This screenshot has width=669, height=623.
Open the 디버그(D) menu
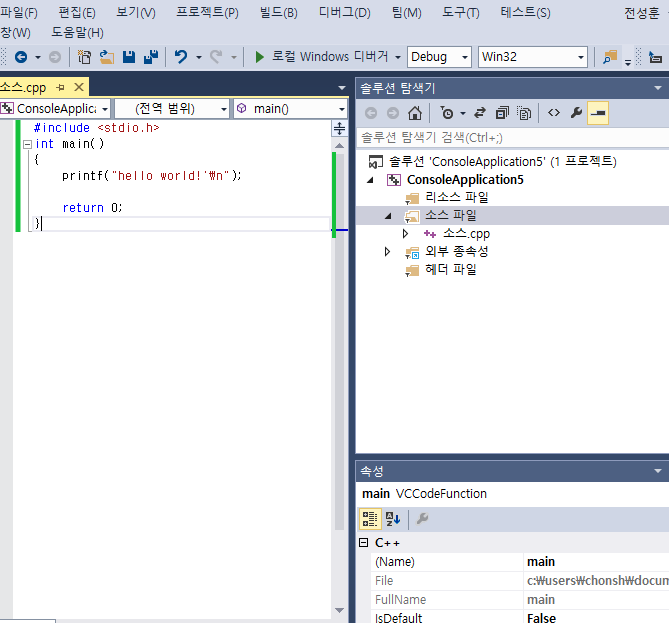tap(344, 13)
